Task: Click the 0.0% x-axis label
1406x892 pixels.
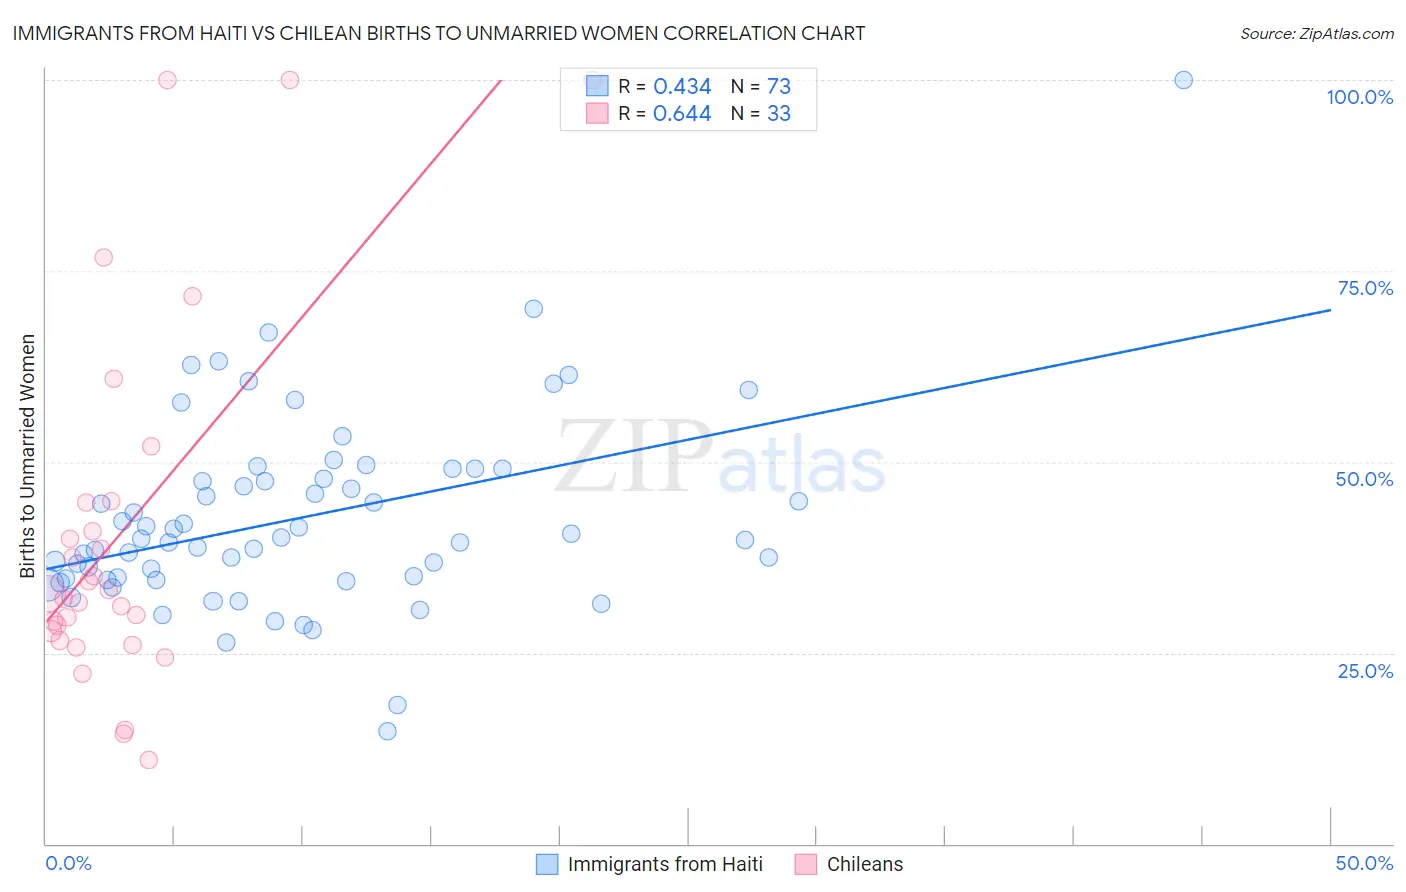Action: tap(68, 863)
